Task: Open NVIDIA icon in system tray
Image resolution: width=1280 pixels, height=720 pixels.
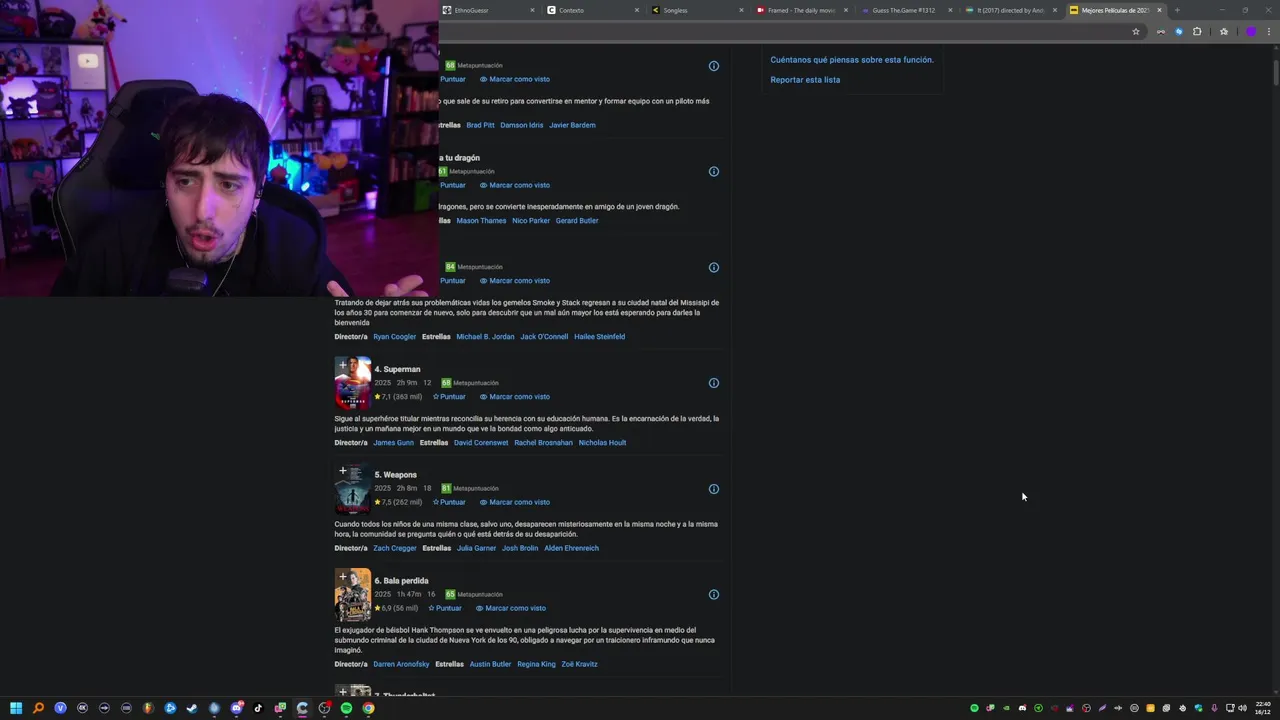Action: pyautogui.click(x=1006, y=708)
